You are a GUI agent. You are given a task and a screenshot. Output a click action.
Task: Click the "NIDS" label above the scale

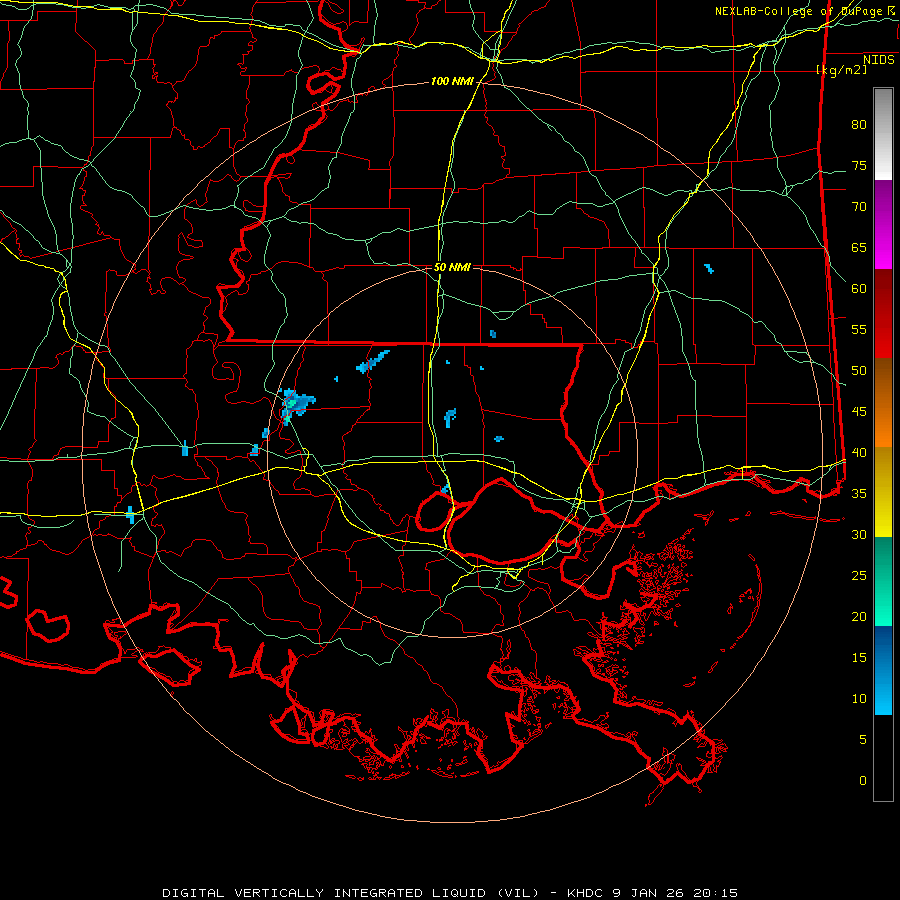click(878, 60)
